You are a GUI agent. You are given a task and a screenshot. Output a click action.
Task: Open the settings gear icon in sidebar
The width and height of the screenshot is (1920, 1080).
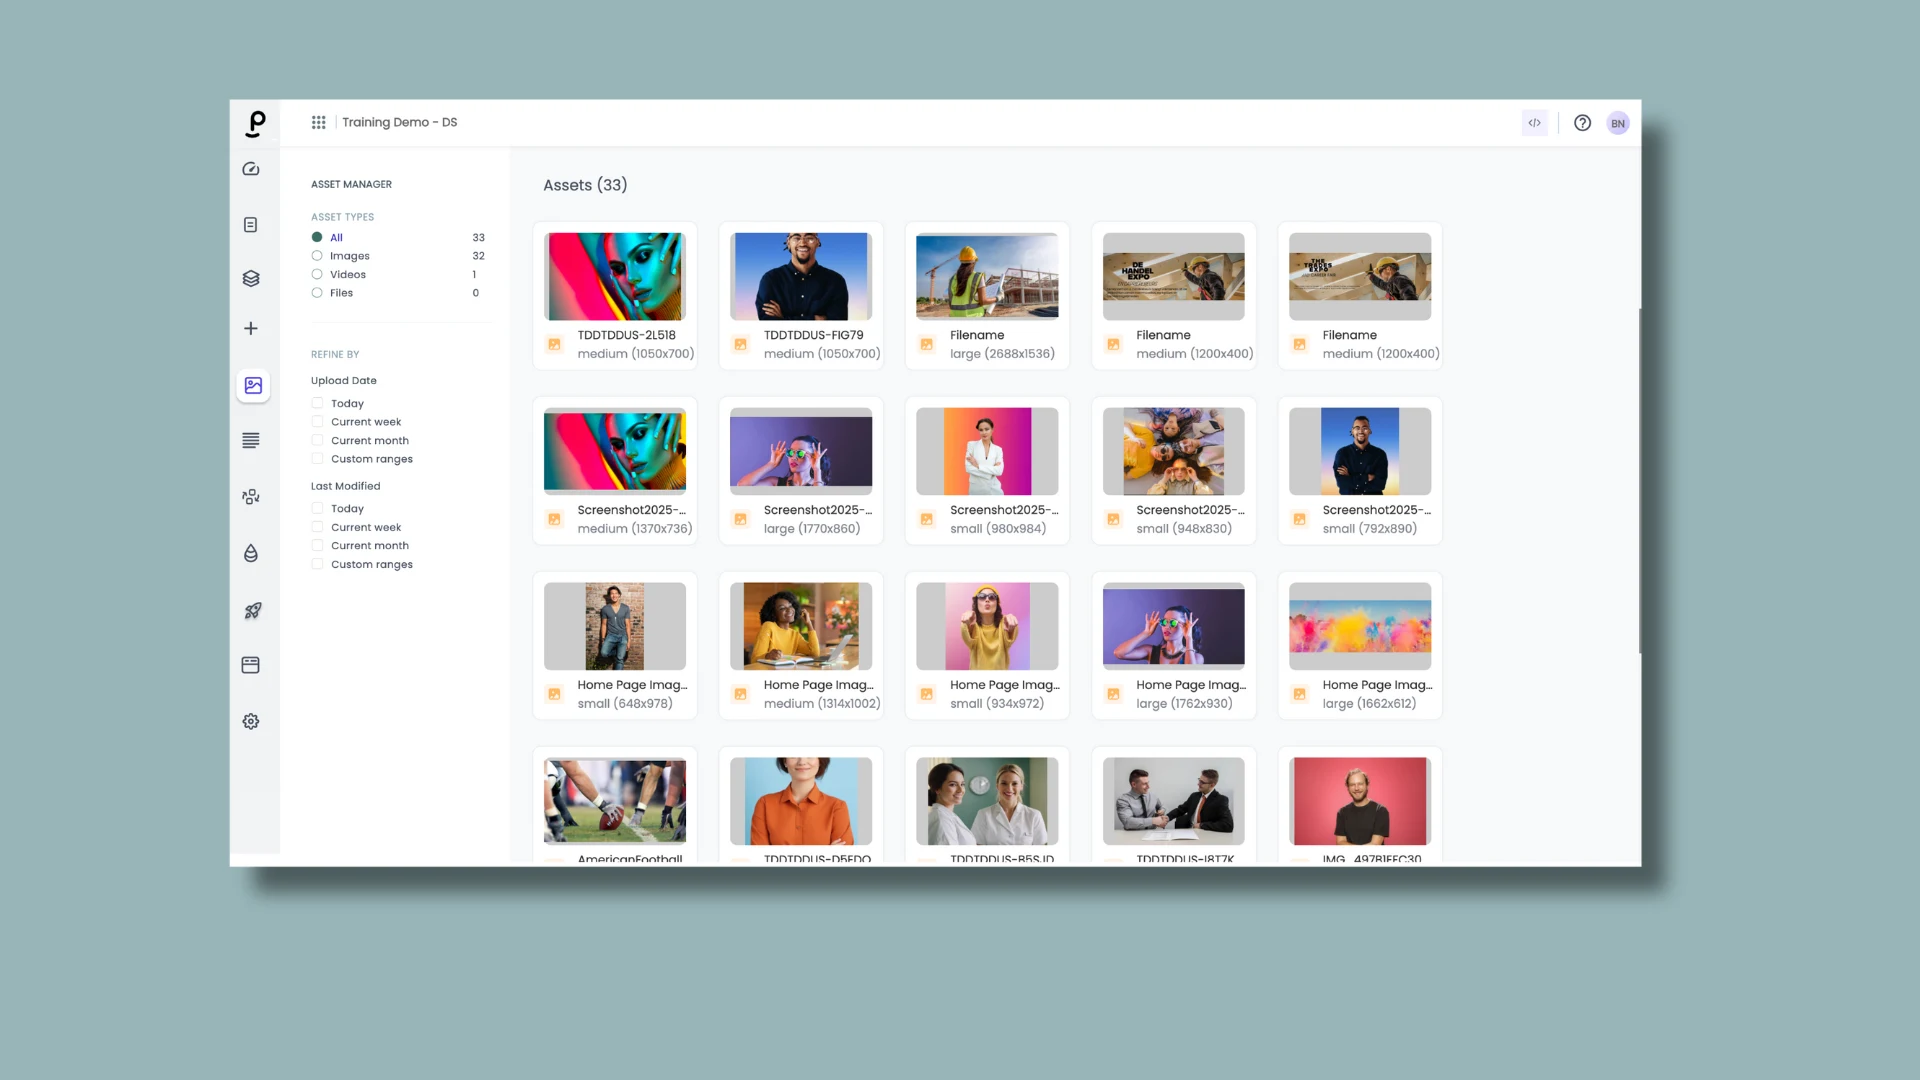pyautogui.click(x=251, y=721)
